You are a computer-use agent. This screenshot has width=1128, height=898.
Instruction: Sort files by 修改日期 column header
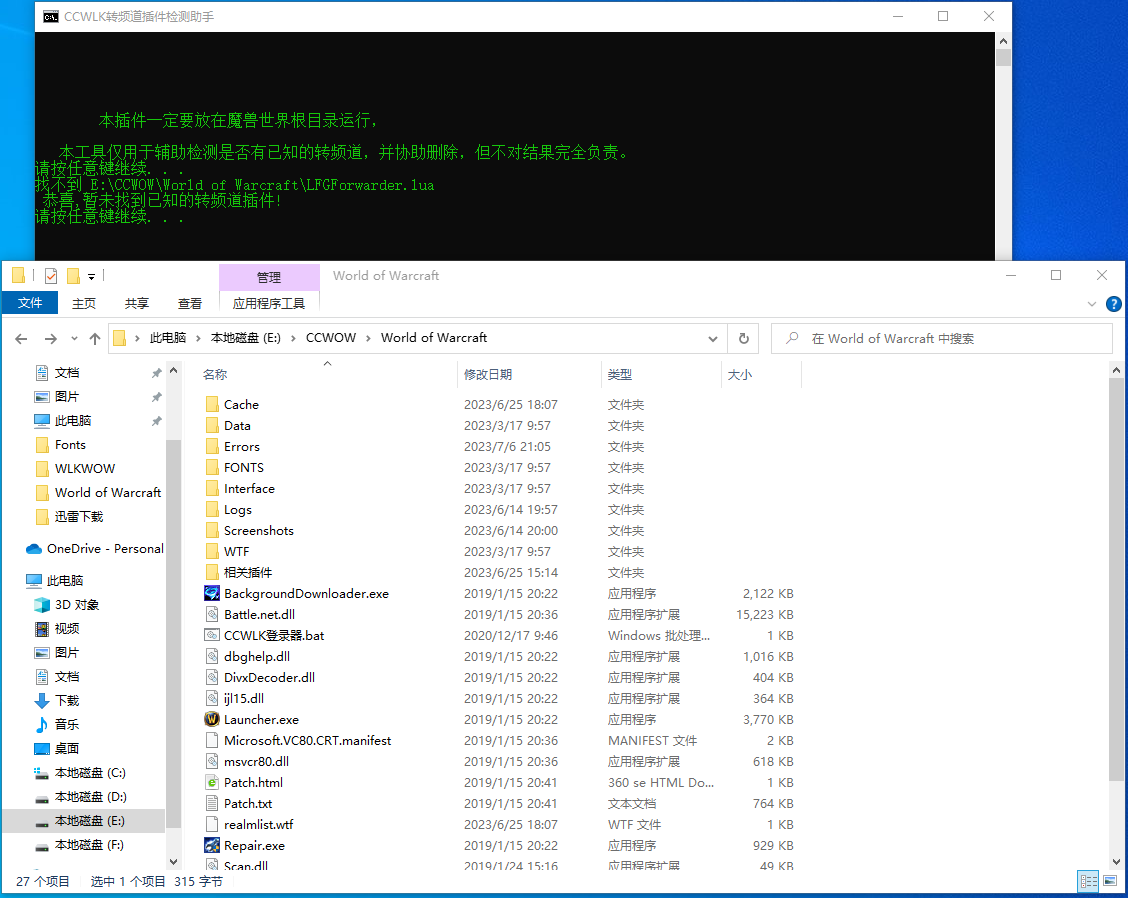pyautogui.click(x=488, y=374)
